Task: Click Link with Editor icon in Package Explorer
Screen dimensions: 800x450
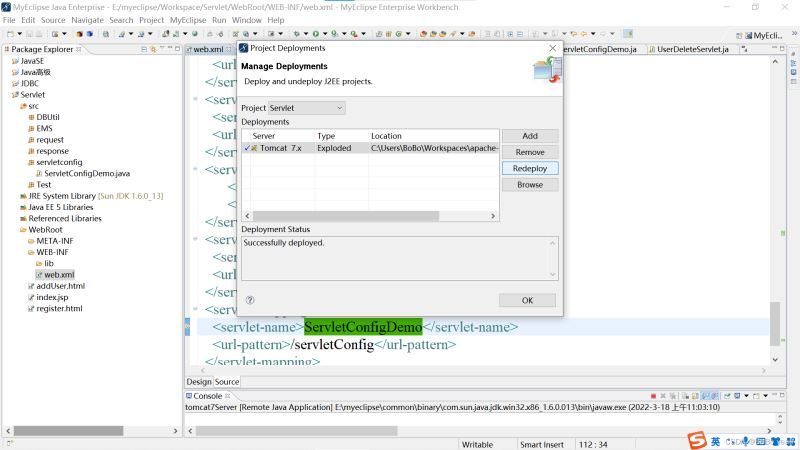Action: (x=153, y=49)
